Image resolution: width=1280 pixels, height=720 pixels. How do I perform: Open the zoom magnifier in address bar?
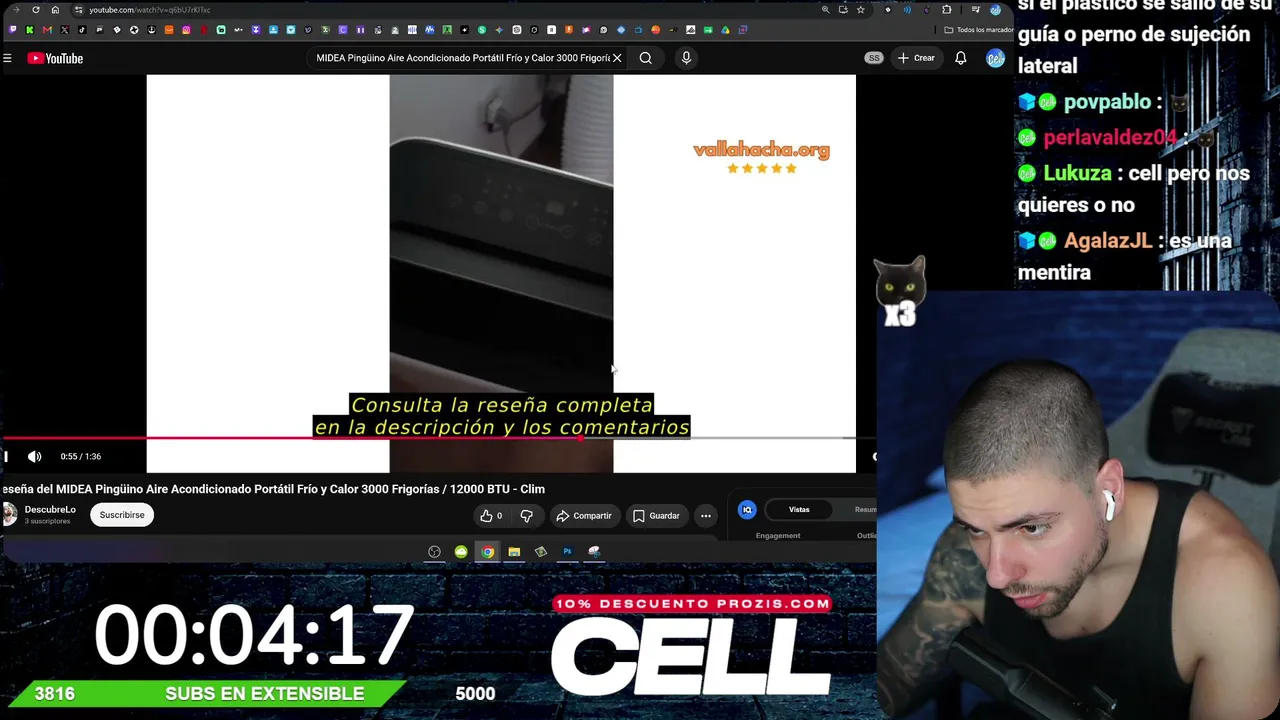(x=825, y=10)
